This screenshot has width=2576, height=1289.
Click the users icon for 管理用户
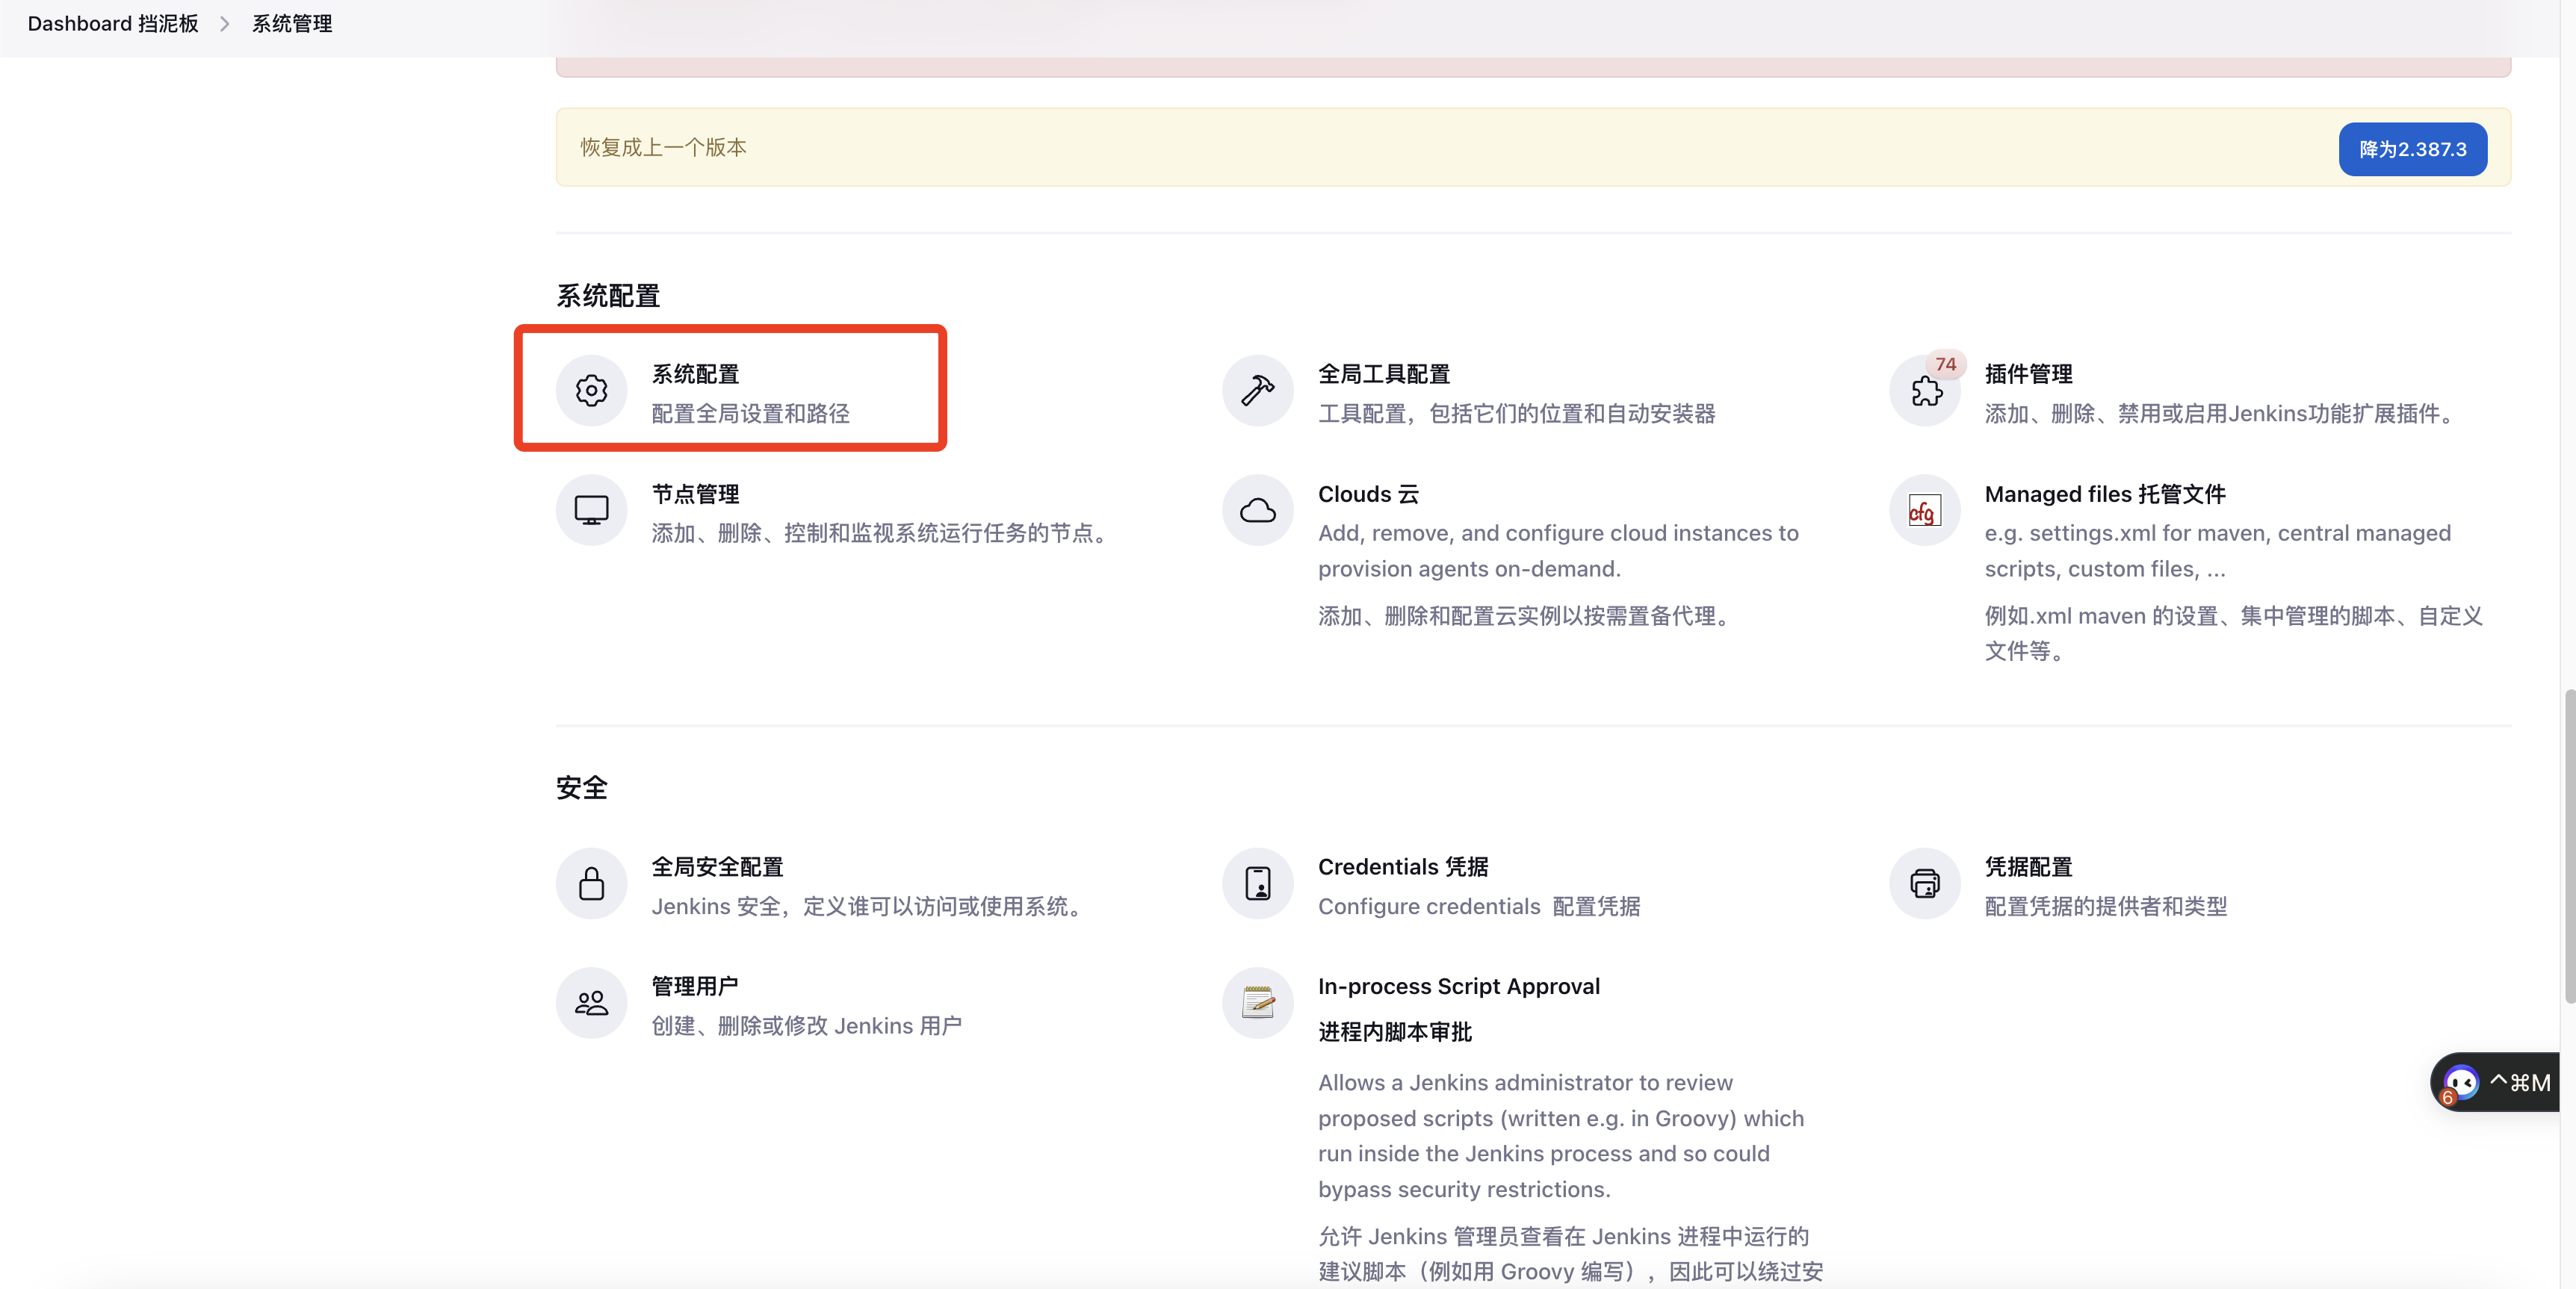(x=591, y=1003)
